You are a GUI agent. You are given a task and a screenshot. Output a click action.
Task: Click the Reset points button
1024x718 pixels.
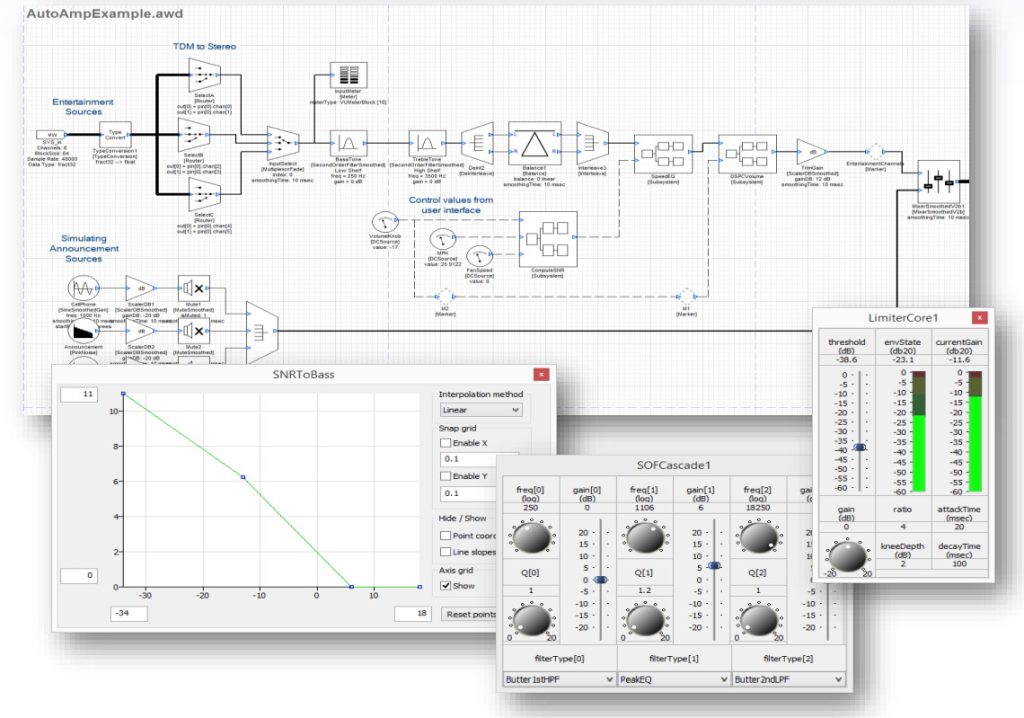470,613
